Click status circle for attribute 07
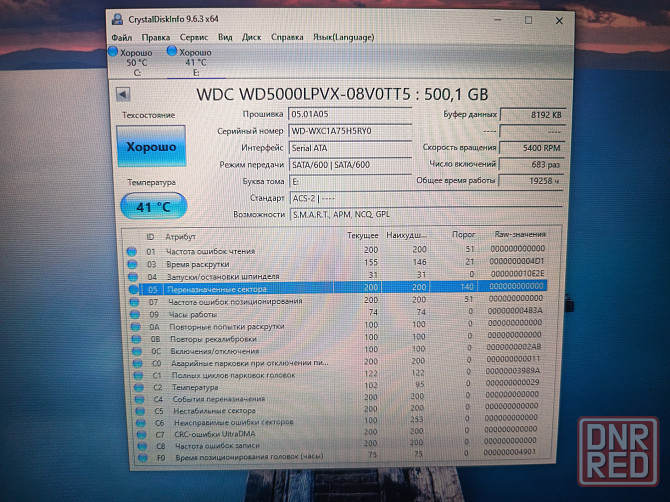Screen dimensions: 670x502 [134, 302]
